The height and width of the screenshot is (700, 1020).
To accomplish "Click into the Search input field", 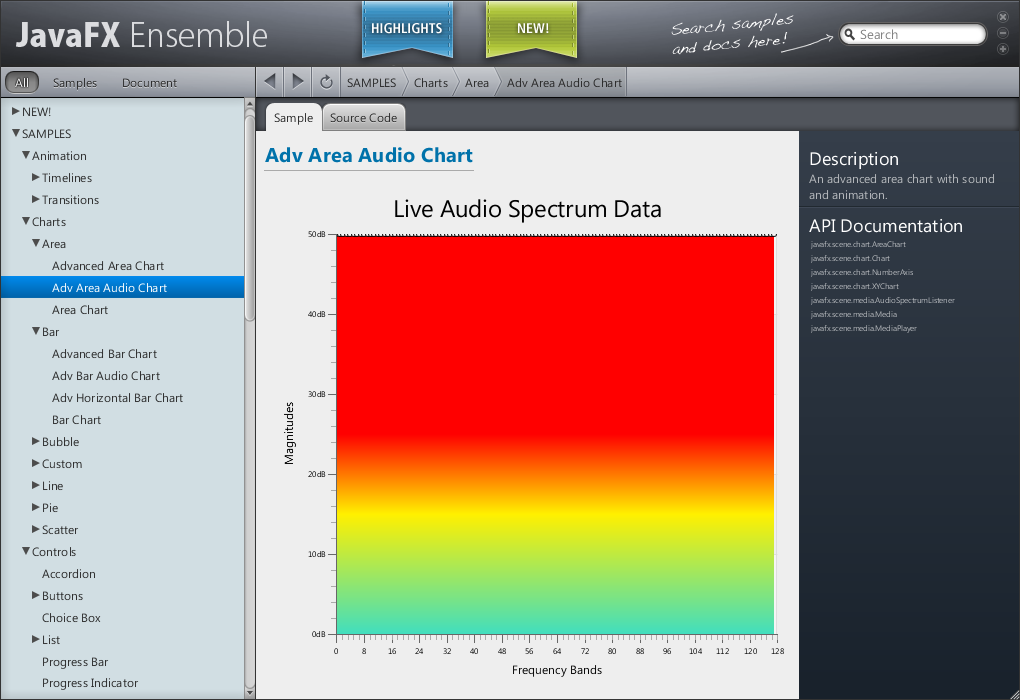I will [x=918, y=35].
